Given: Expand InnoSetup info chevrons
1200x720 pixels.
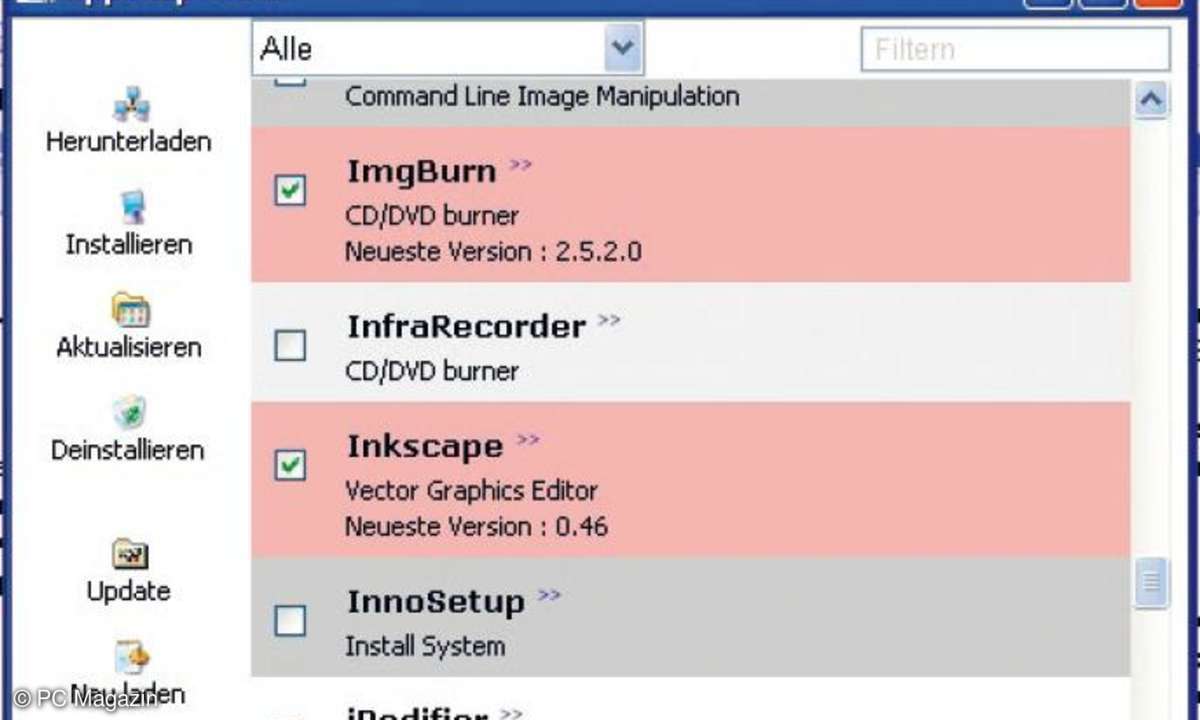Looking at the screenshot, I should (x=549, y=596).
